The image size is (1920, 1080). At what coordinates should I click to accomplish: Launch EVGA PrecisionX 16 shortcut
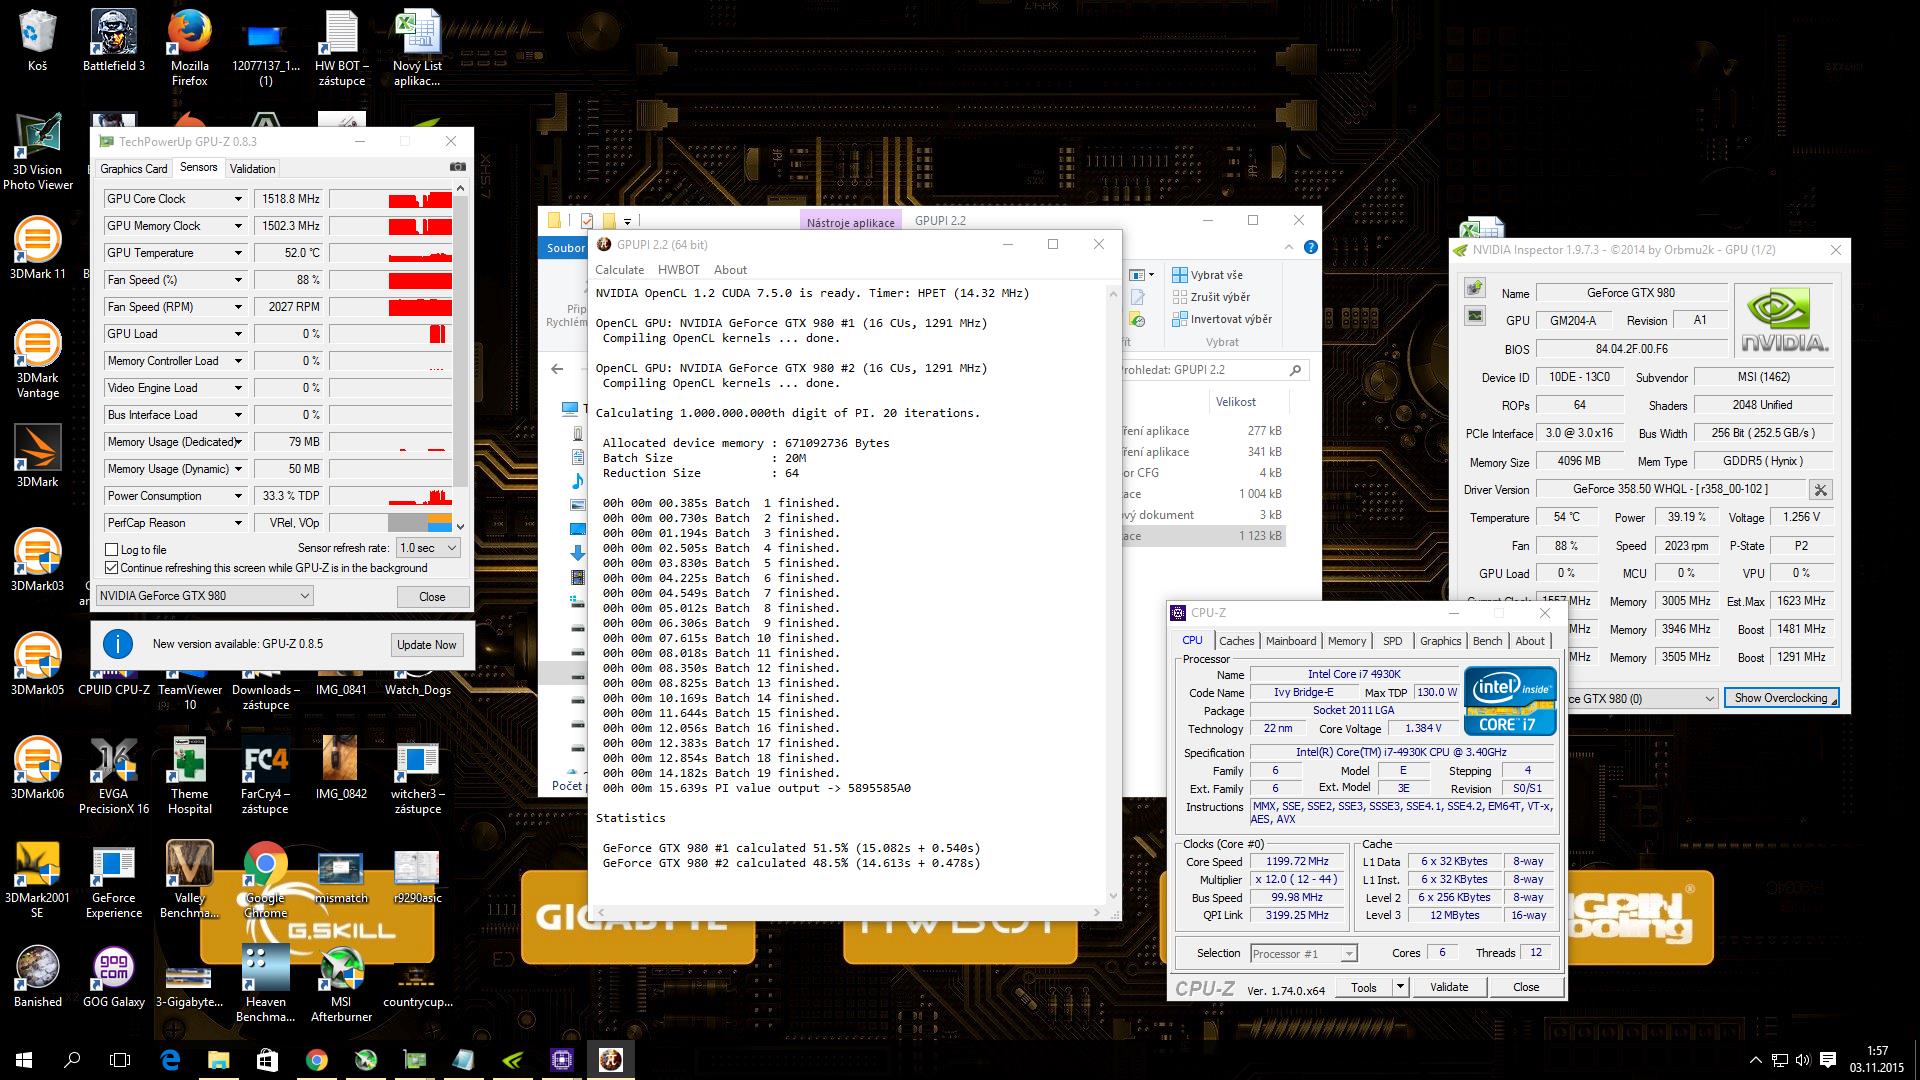coord(113,775)
